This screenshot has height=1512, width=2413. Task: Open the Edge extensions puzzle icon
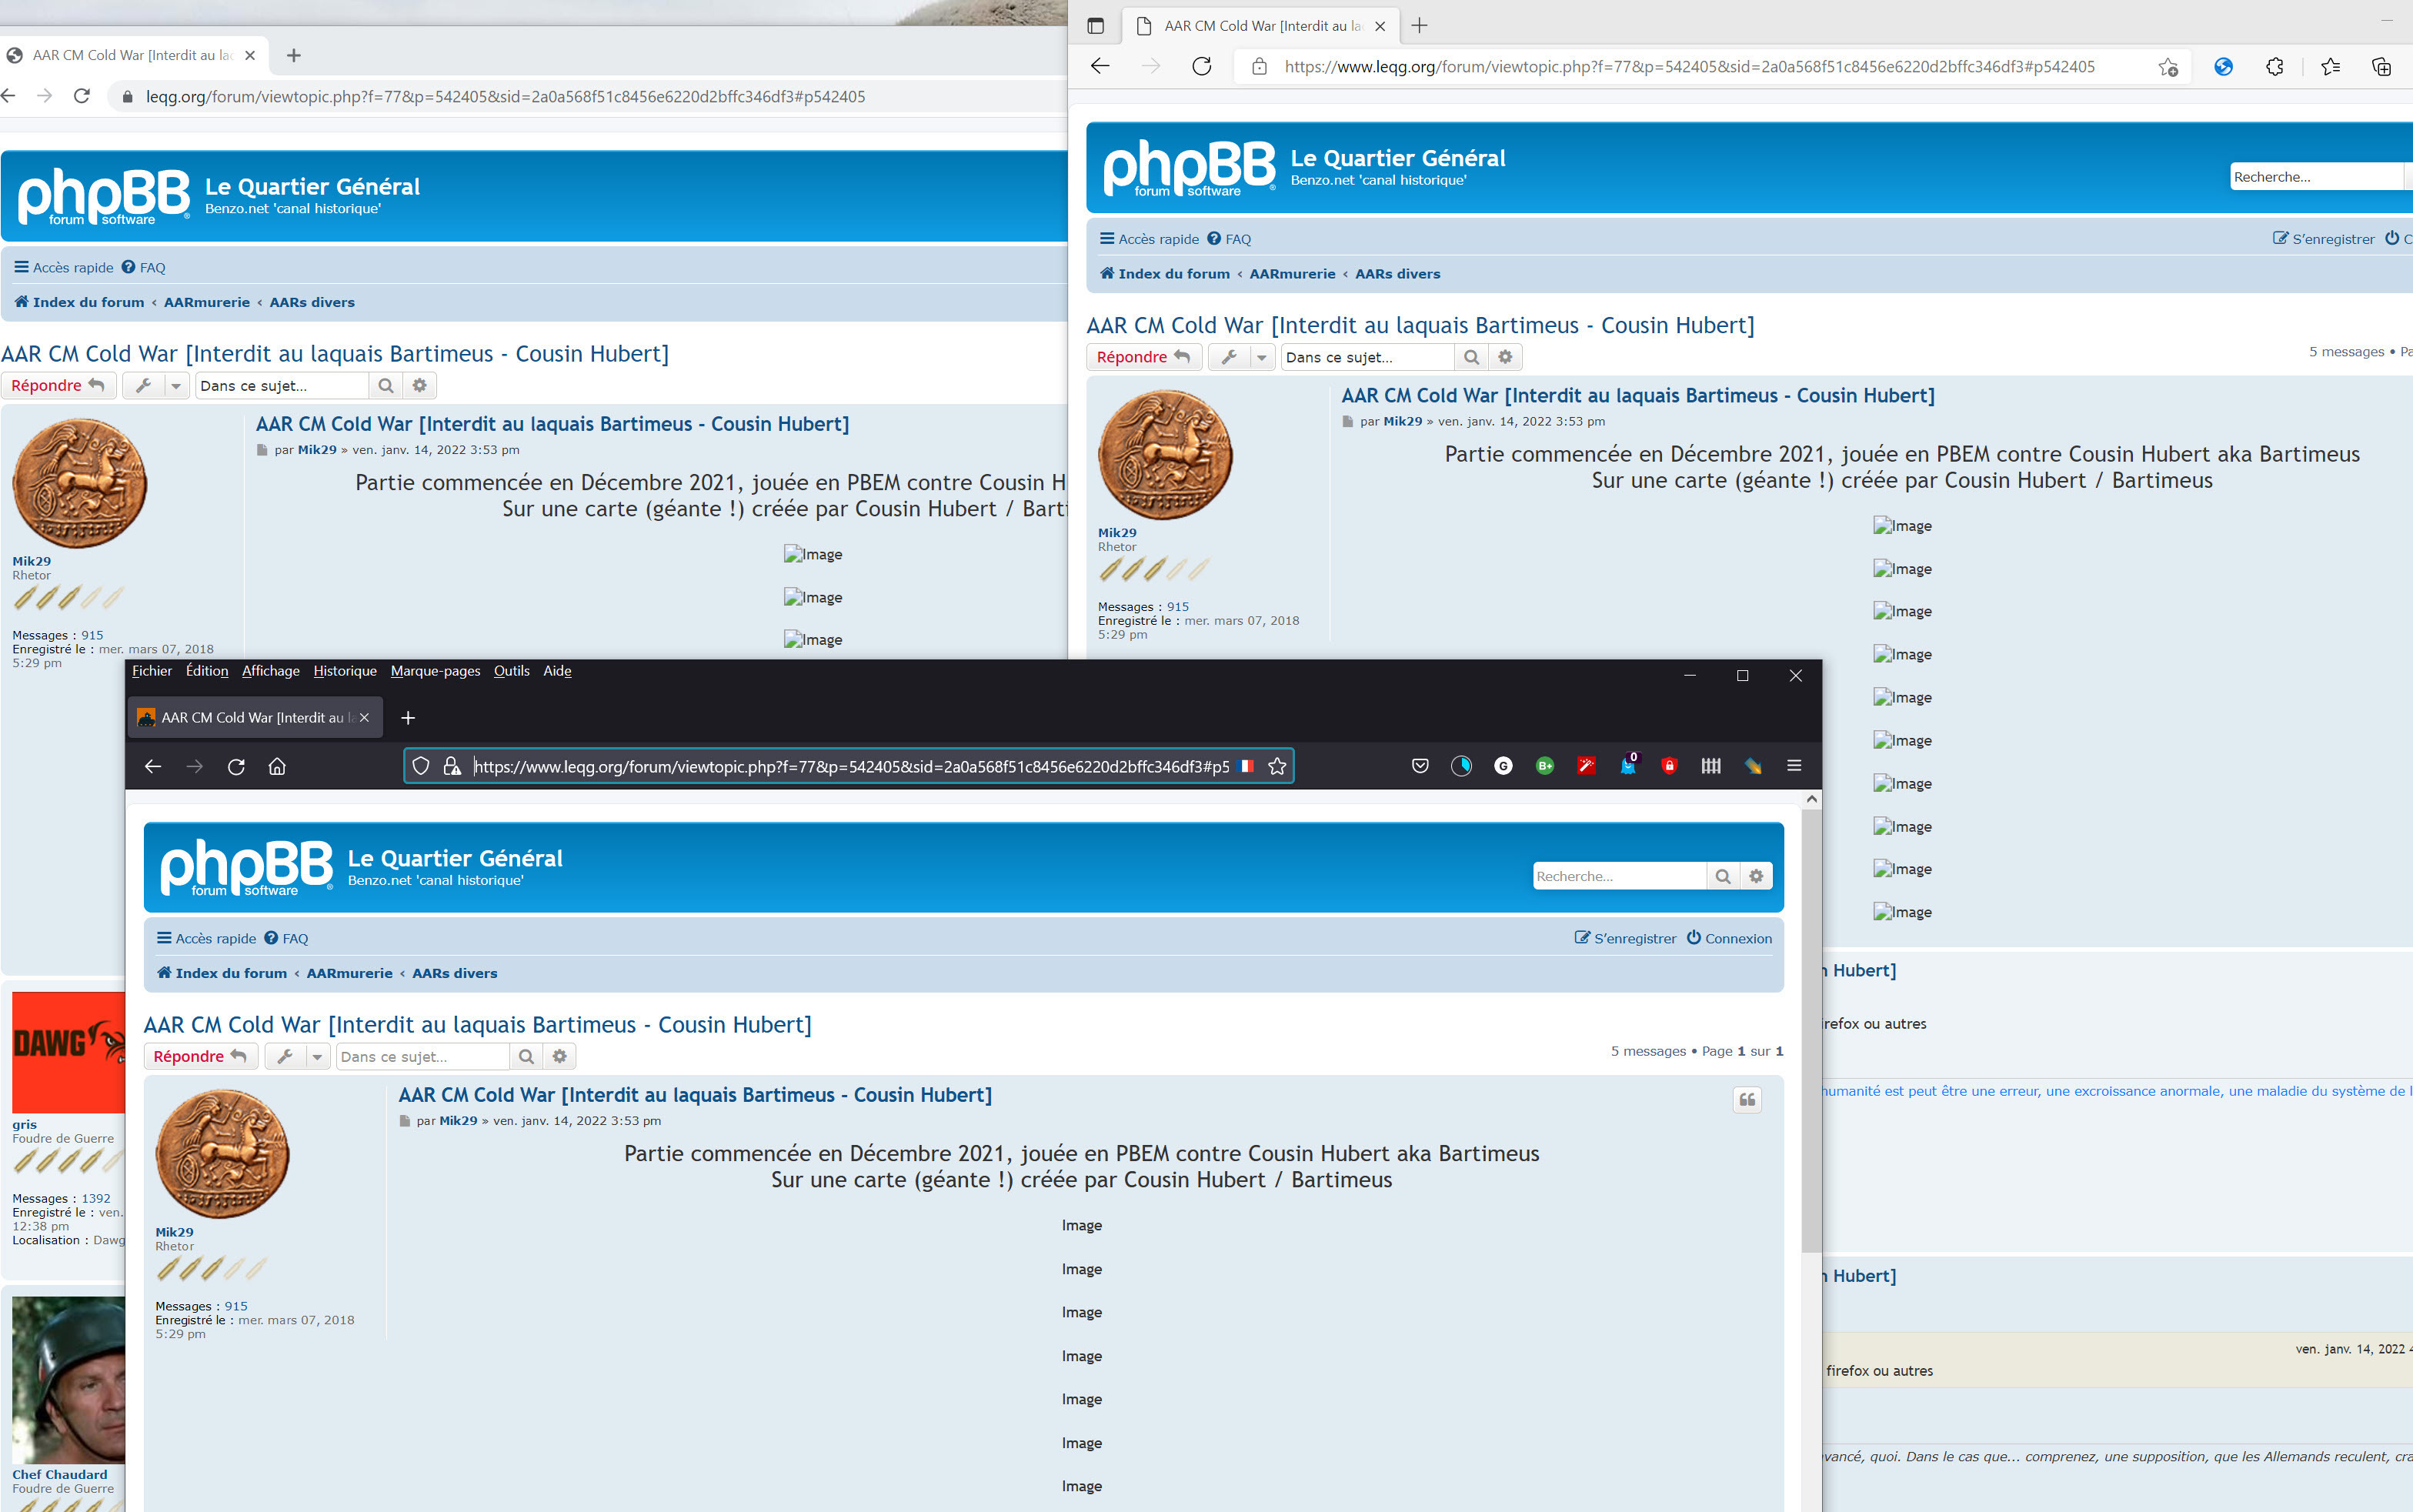pyautogui.click(x=2274, y=67)
